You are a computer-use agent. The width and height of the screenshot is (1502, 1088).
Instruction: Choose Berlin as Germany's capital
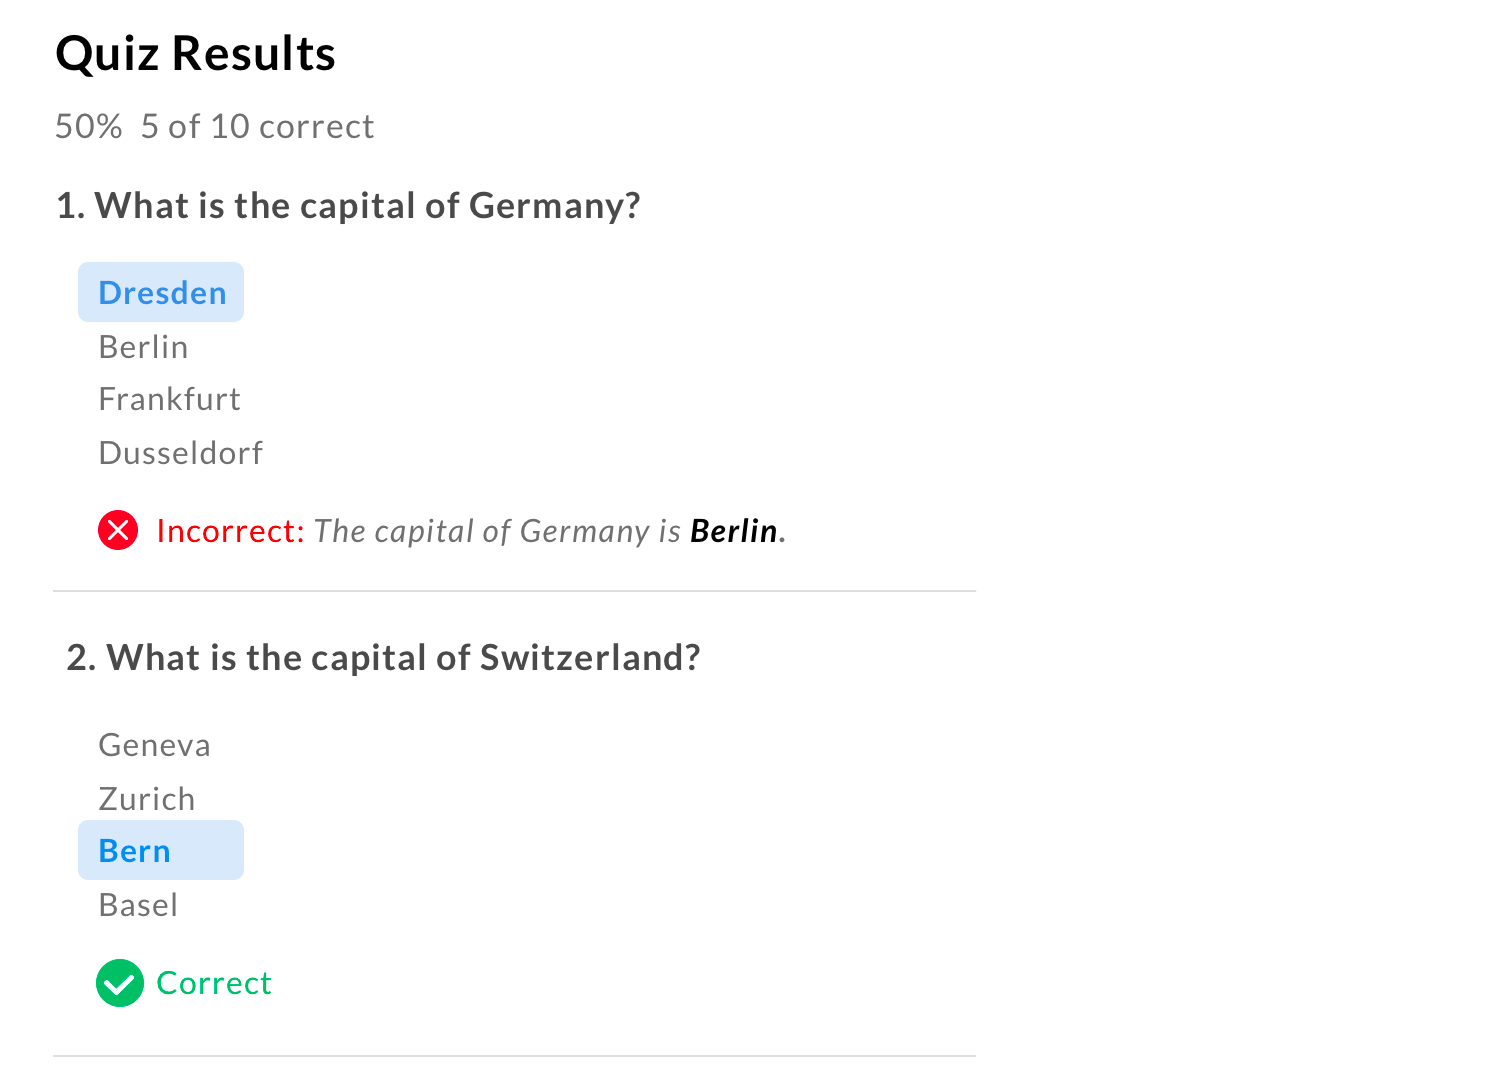point(143,347)
